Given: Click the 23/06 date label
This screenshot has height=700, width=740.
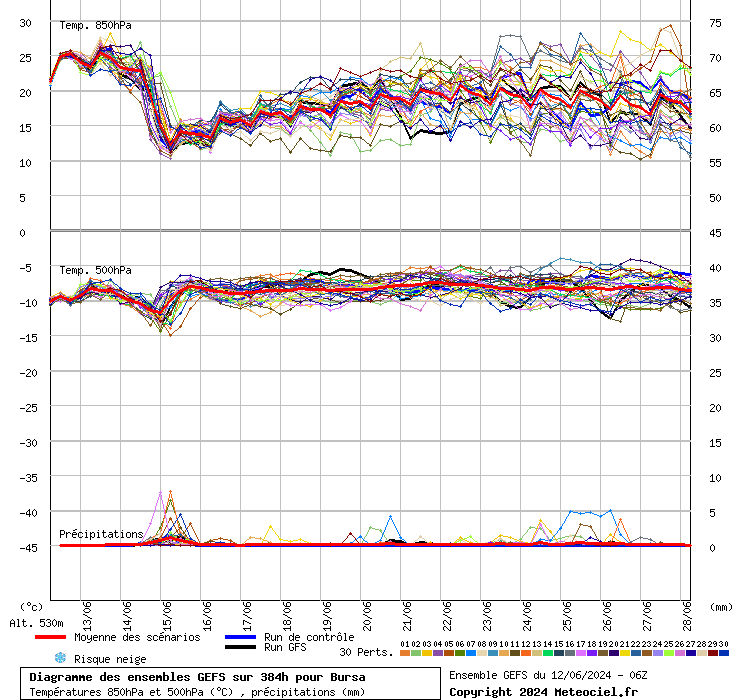Looking at the screenshot, I should (488, 616).
